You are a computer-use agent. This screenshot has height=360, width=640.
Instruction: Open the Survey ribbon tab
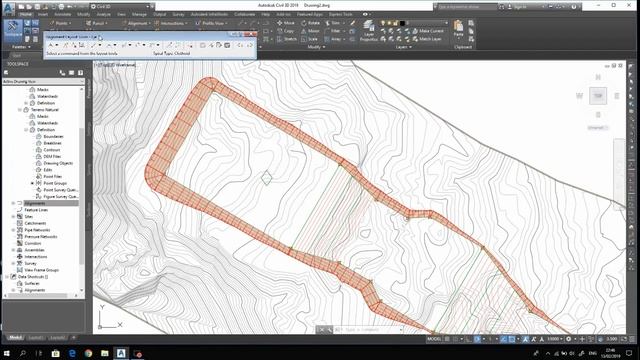(178, 14)
